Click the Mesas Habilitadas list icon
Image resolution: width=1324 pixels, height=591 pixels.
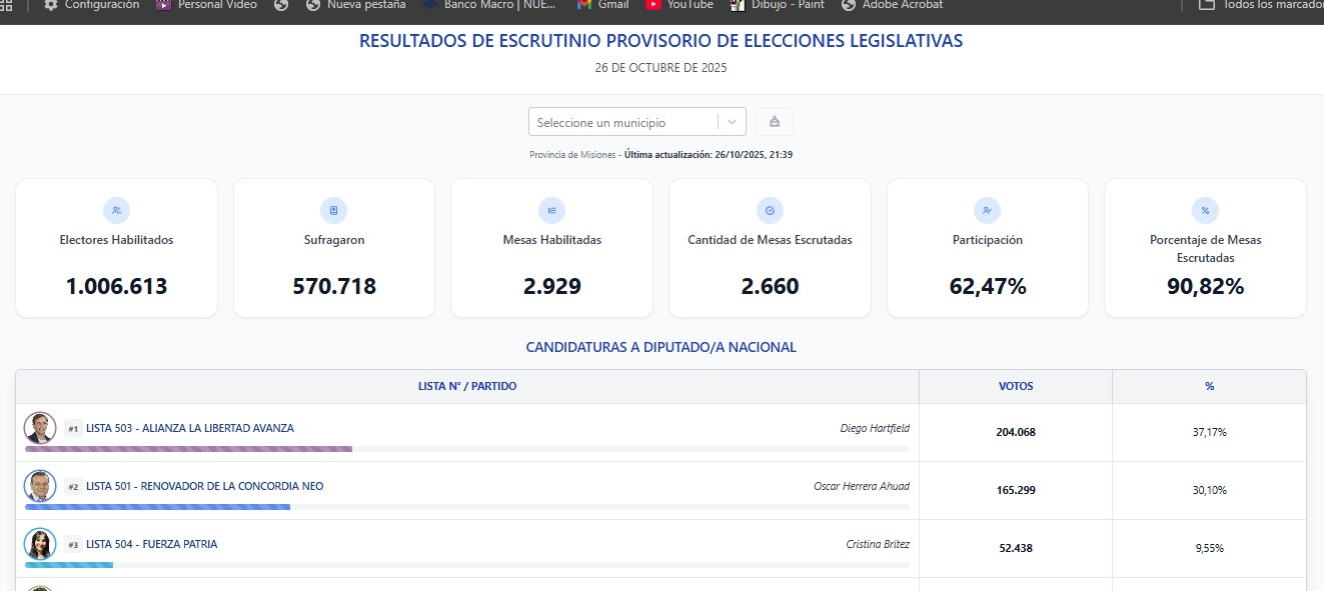552,210
